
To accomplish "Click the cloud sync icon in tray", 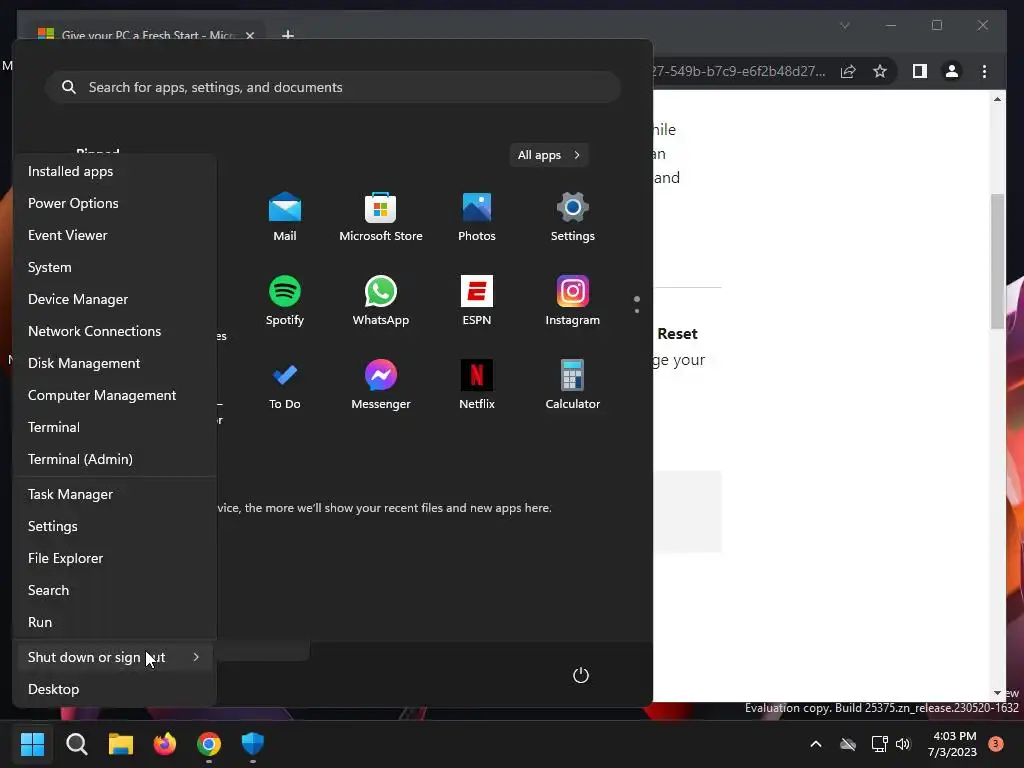I will pyautogui.click(x=848, y=744).
